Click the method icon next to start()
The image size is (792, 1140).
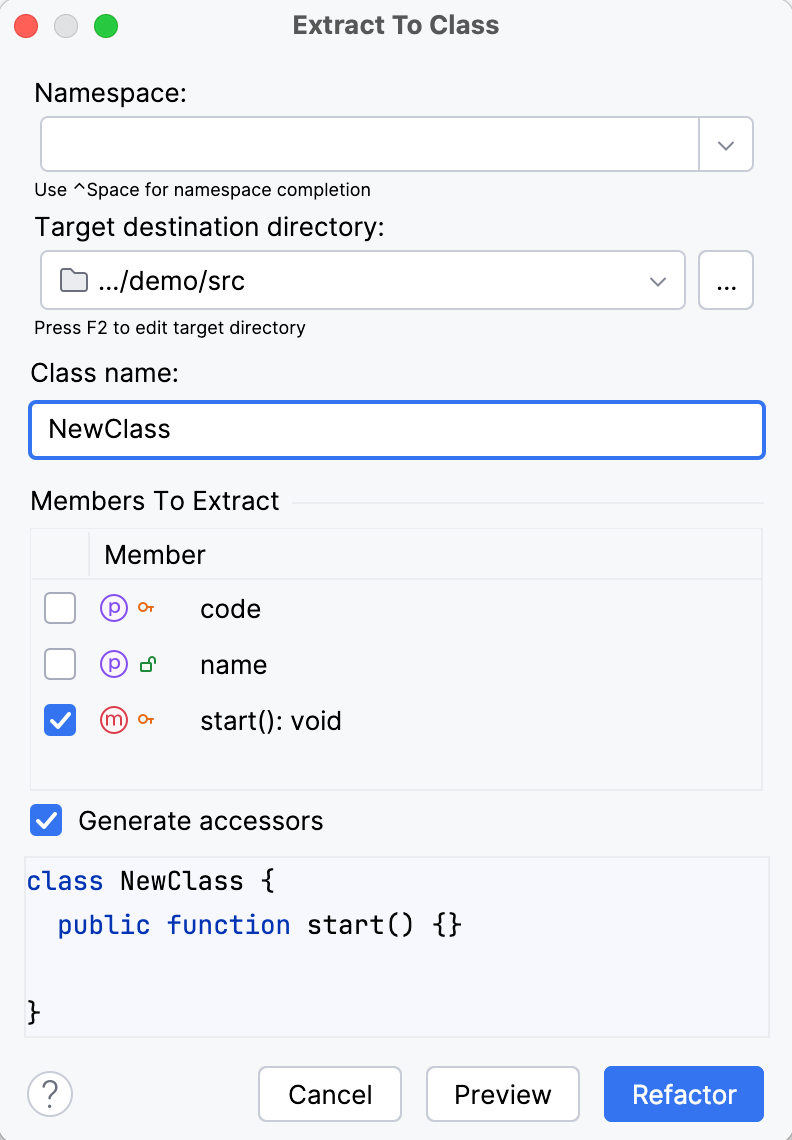tap(113, 720)
